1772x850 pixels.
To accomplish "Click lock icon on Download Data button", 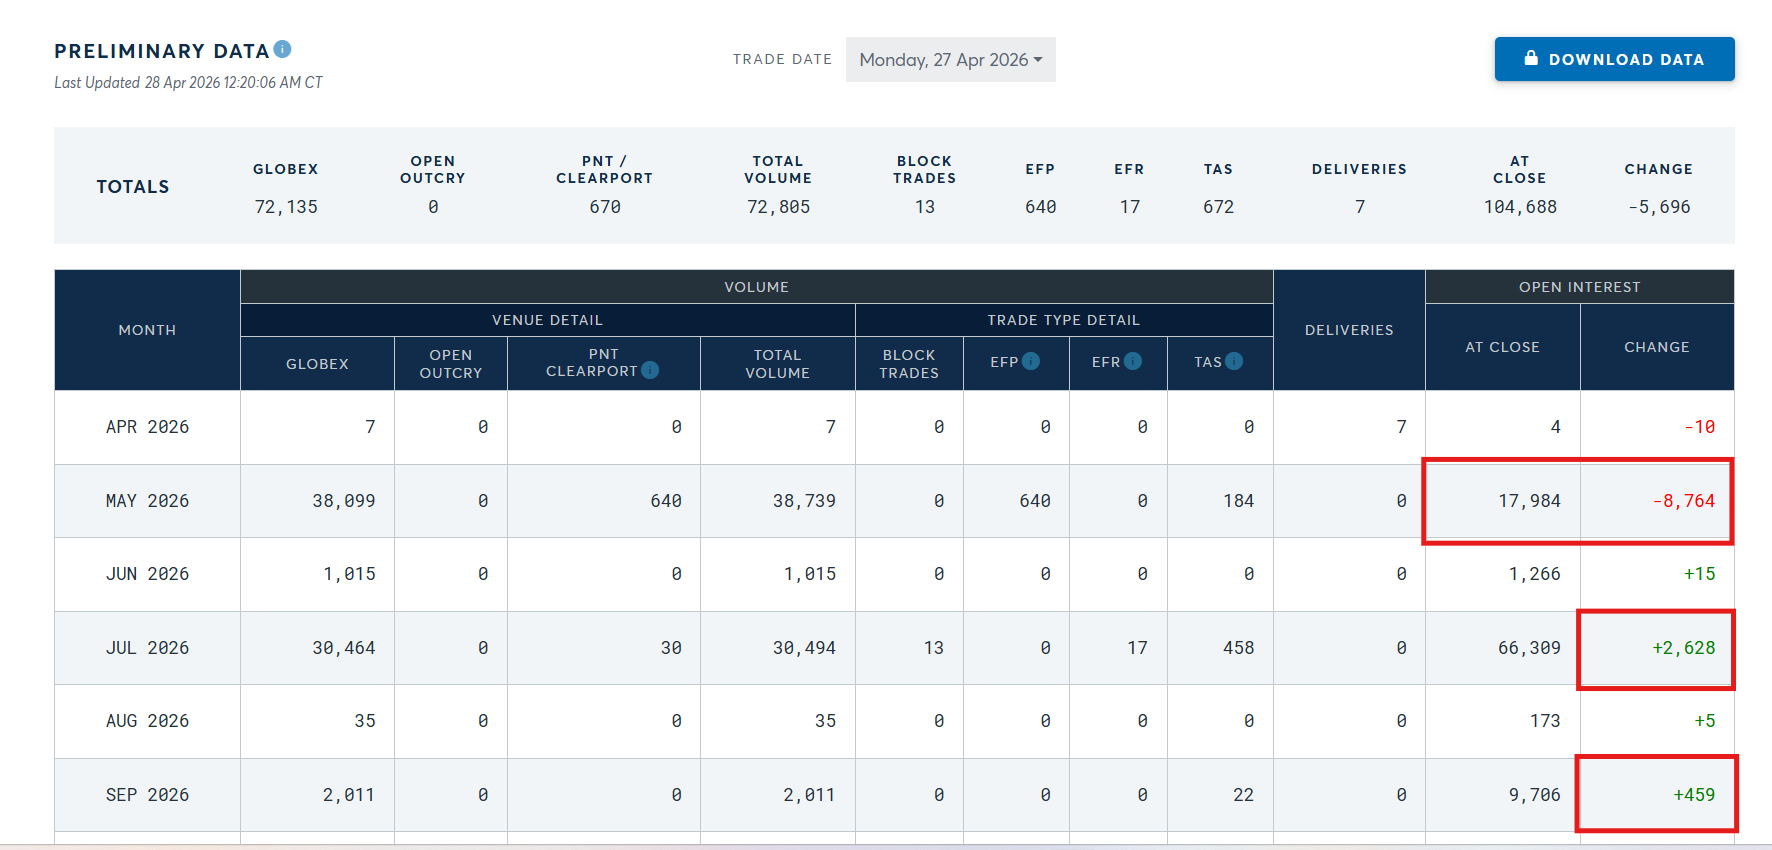I will point(1531,59).
